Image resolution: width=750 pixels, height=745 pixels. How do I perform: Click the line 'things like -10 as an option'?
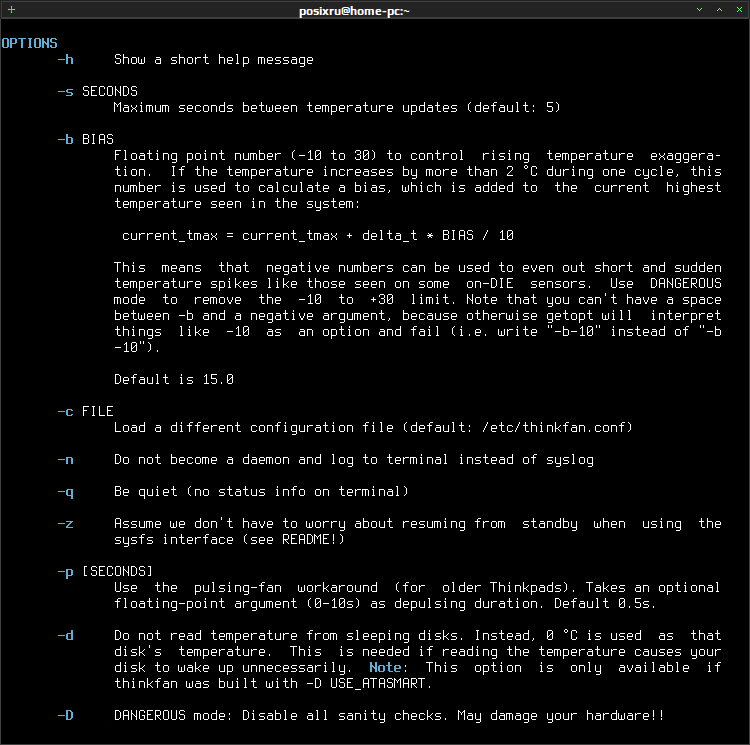coord(417,331)
